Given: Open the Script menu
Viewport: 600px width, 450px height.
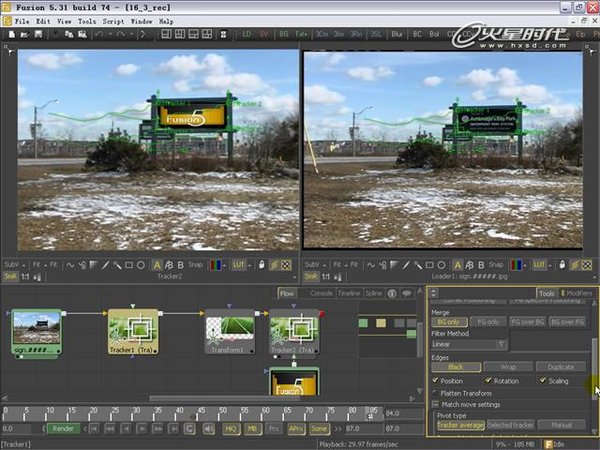Looking at the screenshot, I should pos(113,21).
